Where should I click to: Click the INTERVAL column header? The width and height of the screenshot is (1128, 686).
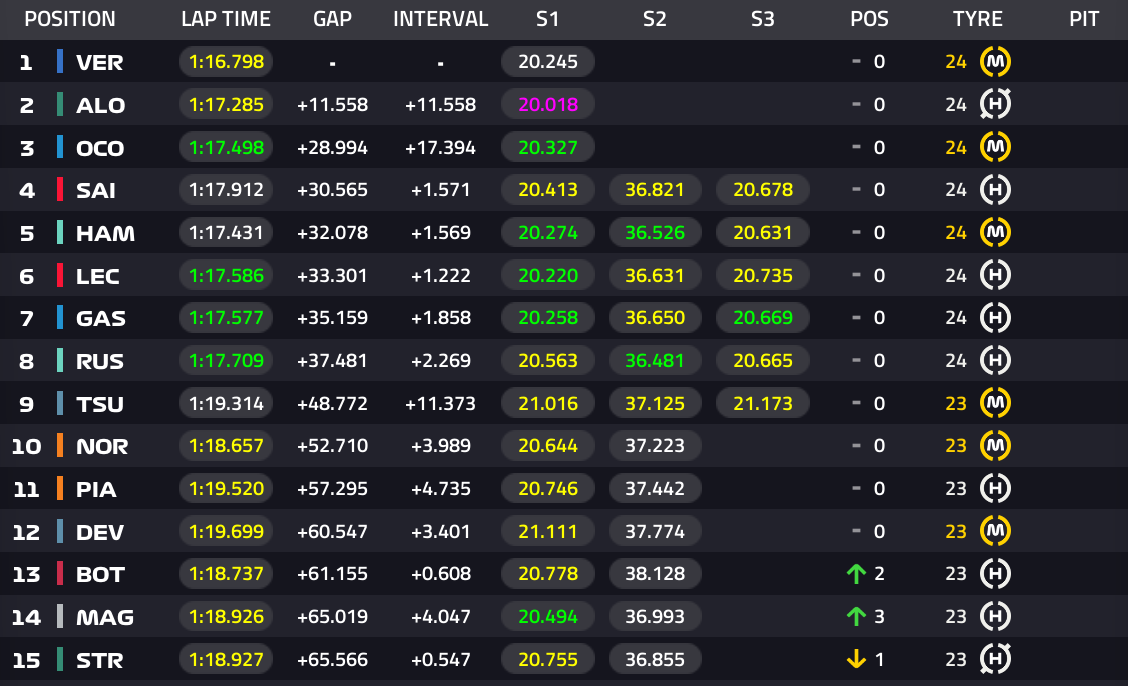pyautogui.click(x=441, y=19)
